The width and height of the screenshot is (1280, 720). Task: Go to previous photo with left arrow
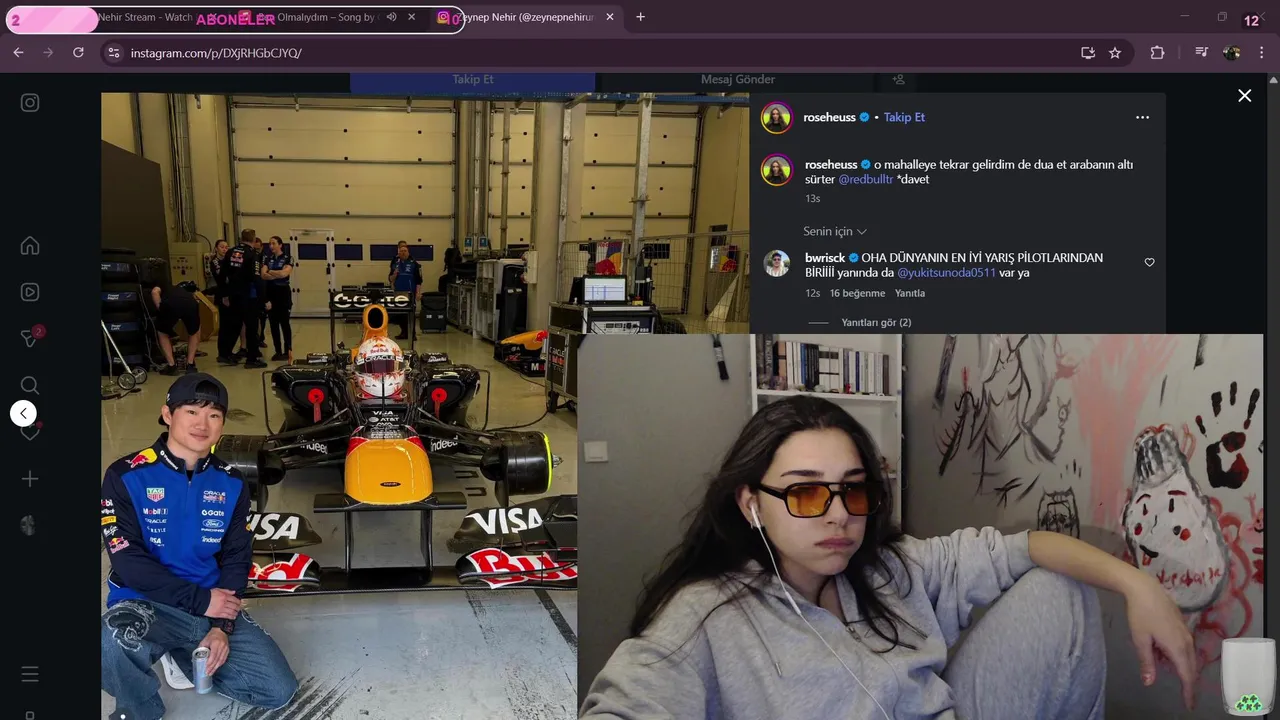point(23,413)
